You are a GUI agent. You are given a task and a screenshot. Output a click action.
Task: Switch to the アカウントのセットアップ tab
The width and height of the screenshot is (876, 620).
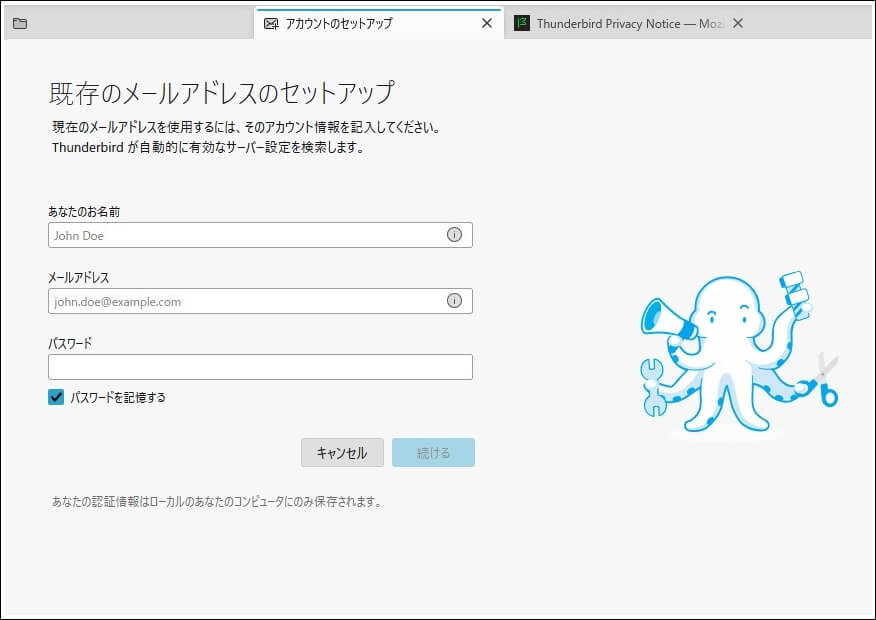pyautogui.click(x=379, y=23)
